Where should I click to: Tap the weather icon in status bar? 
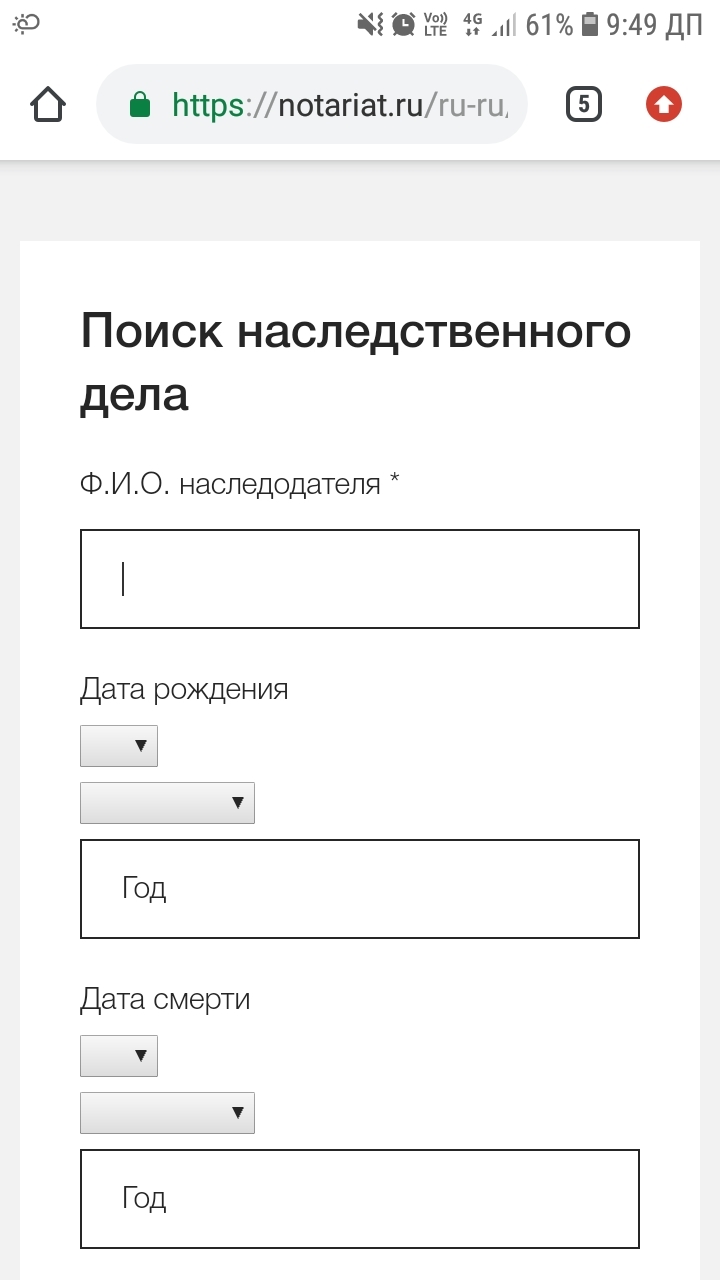[x=26, y=24]
